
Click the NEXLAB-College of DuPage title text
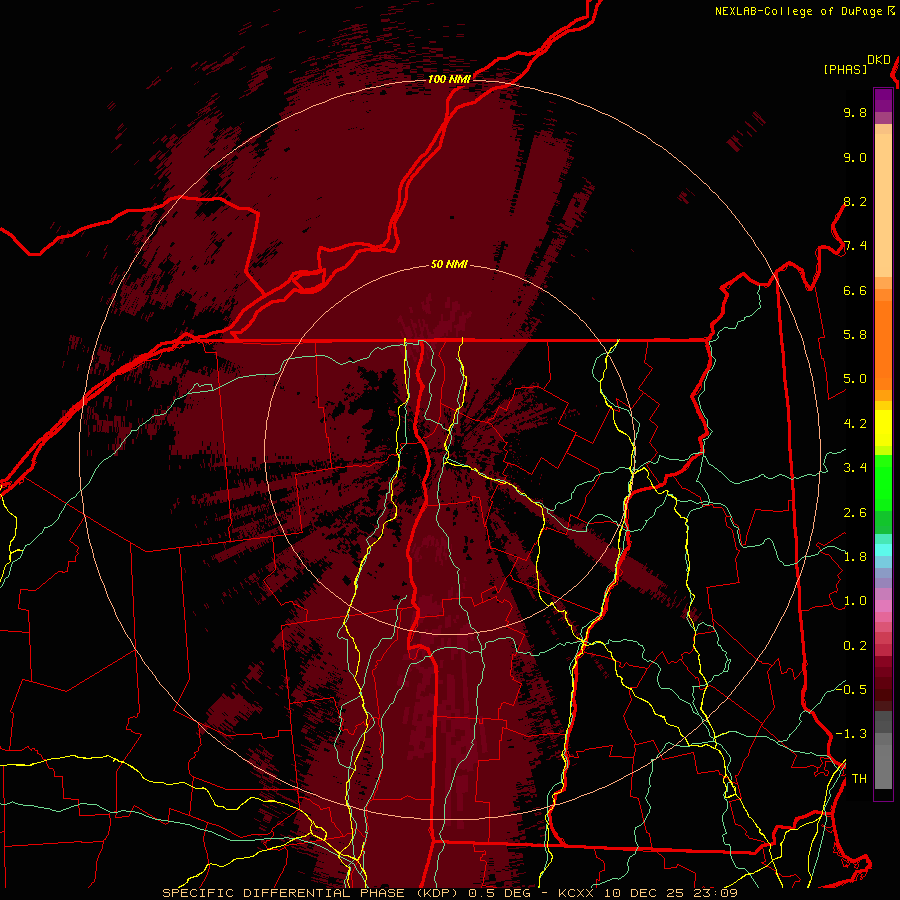point(800,11)
